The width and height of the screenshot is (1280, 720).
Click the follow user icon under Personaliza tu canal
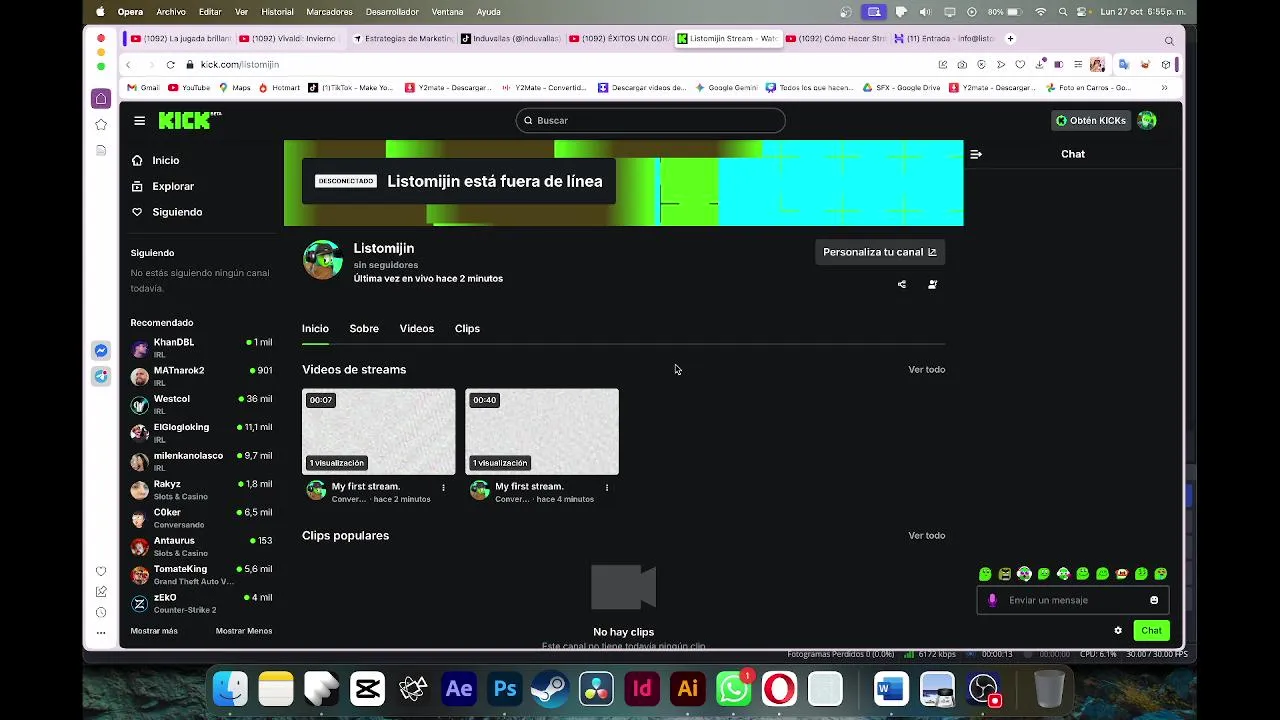click(x=932, y=284)
